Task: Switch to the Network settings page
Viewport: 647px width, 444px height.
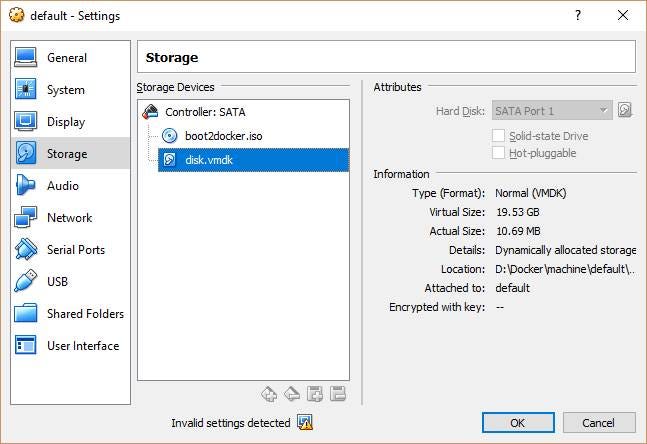Action: click(71, 217)
